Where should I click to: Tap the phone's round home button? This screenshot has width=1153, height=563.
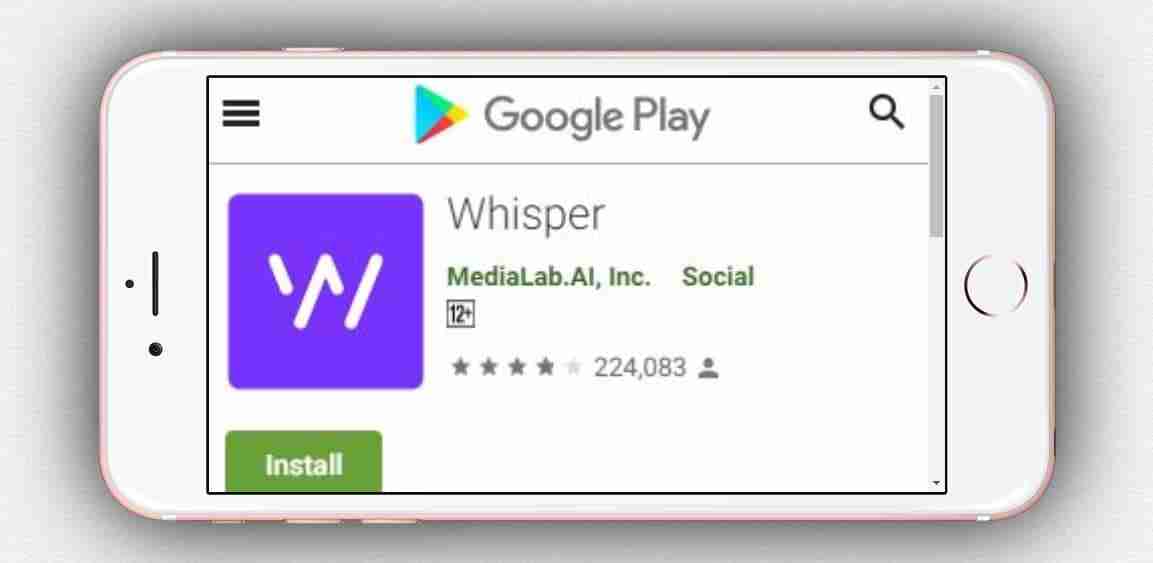point(996,285)
